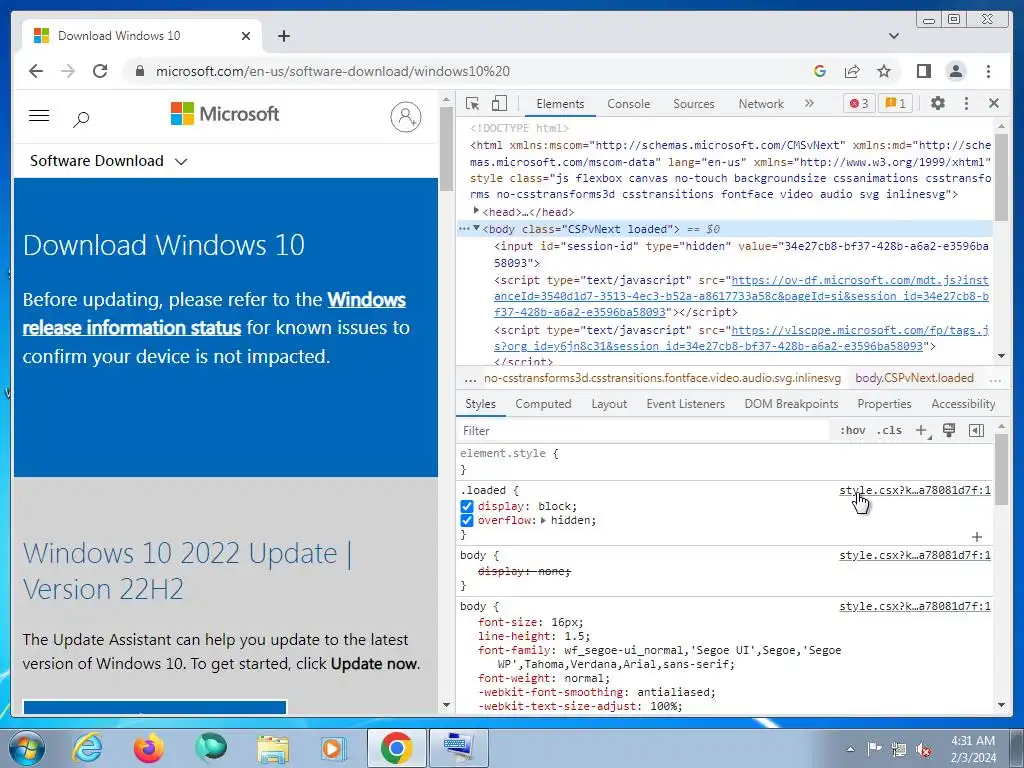This screenshot has height=768, width=1024.
Task: Uncheck the overflow: hidden checkbox
Action: click(x=466, y=520)
